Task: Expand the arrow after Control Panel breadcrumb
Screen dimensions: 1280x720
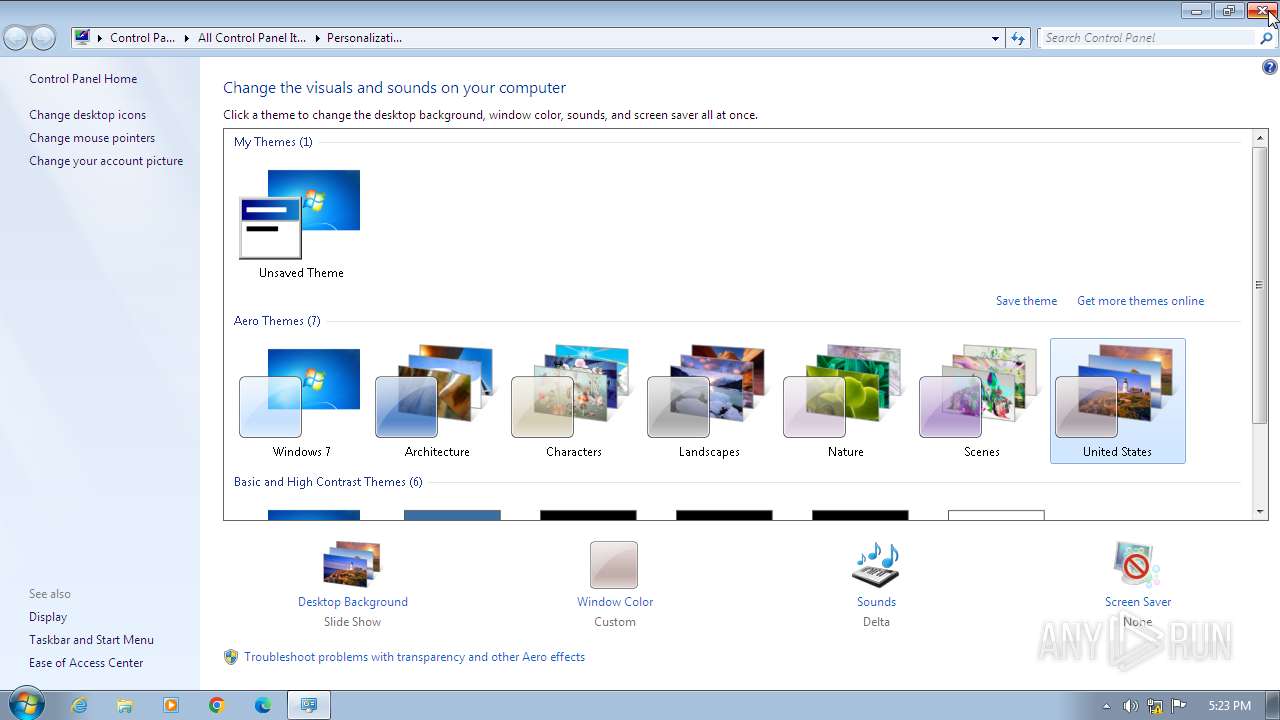Action: (x=186, y=38)
